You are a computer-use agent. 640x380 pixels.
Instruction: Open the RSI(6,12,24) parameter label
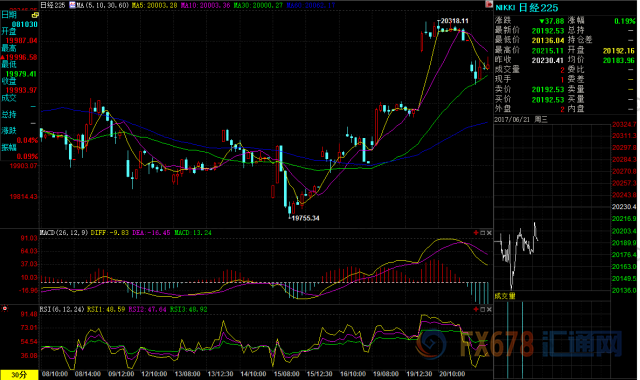coord(62,309)
